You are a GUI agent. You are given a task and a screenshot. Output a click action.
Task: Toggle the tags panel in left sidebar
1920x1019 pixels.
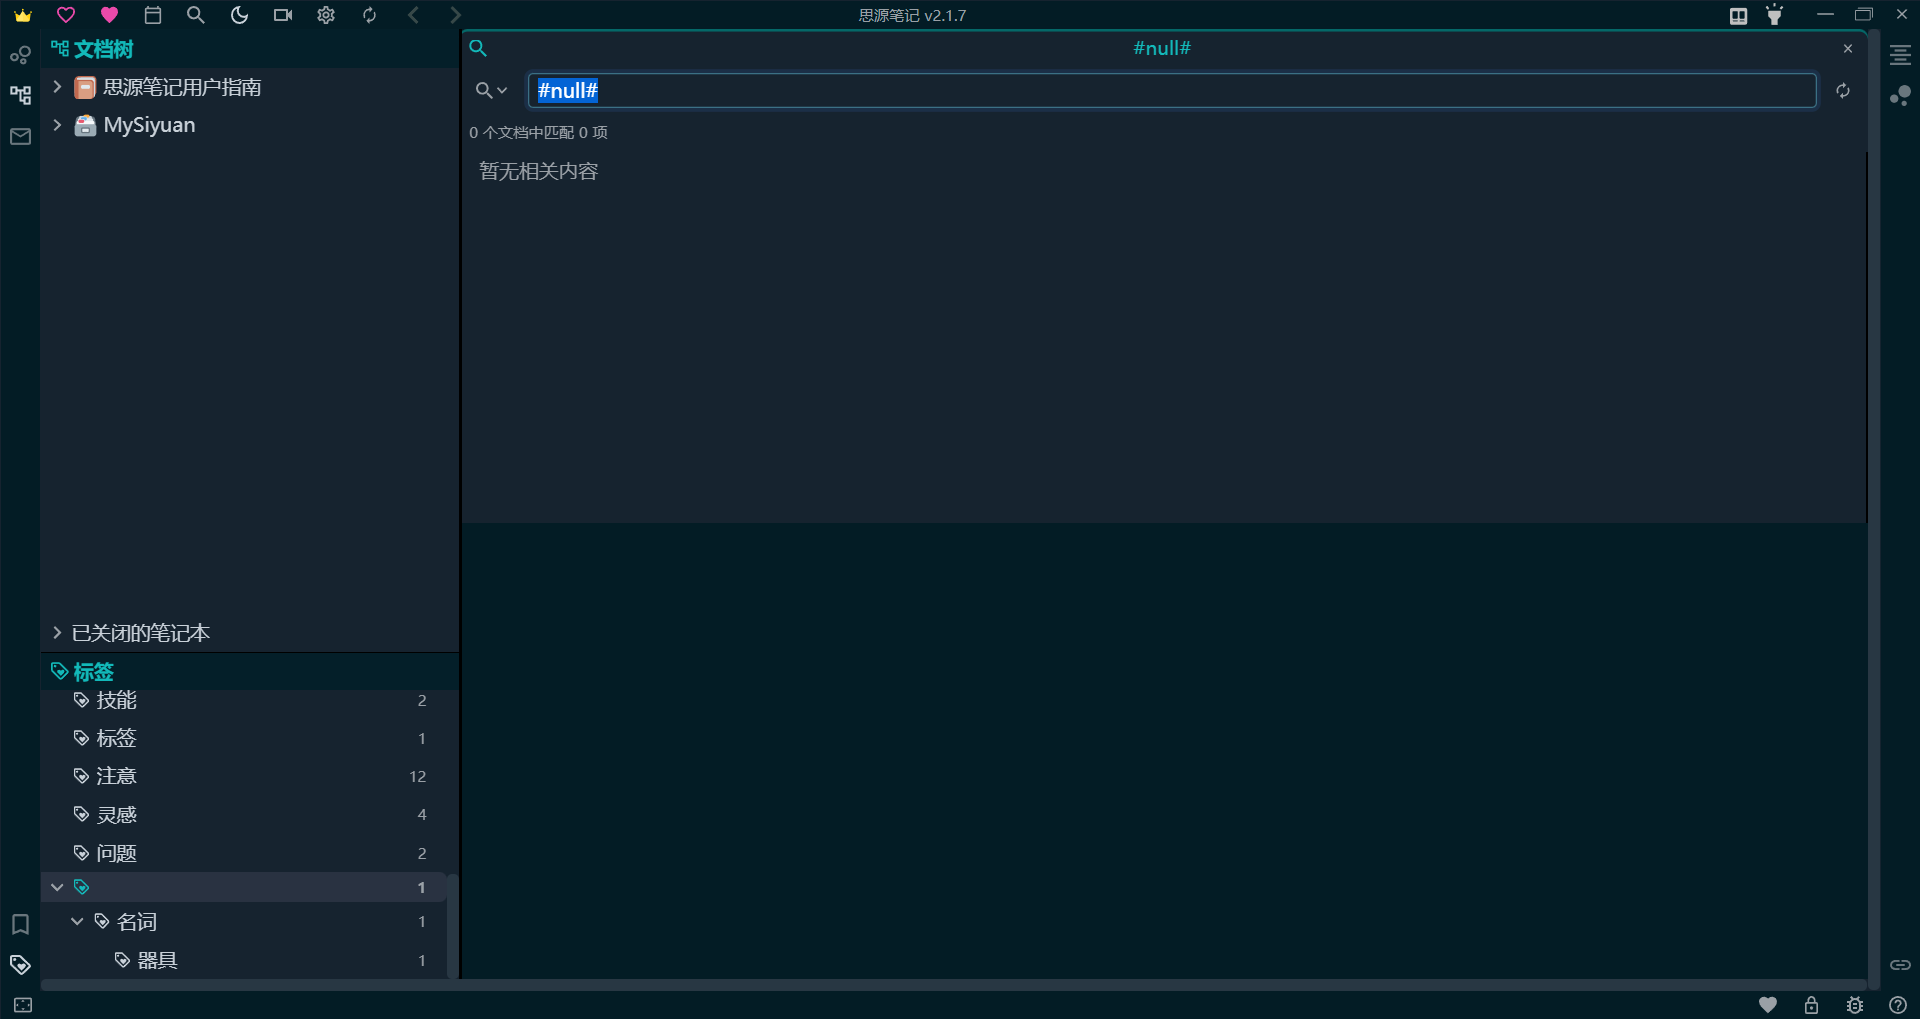20,965
